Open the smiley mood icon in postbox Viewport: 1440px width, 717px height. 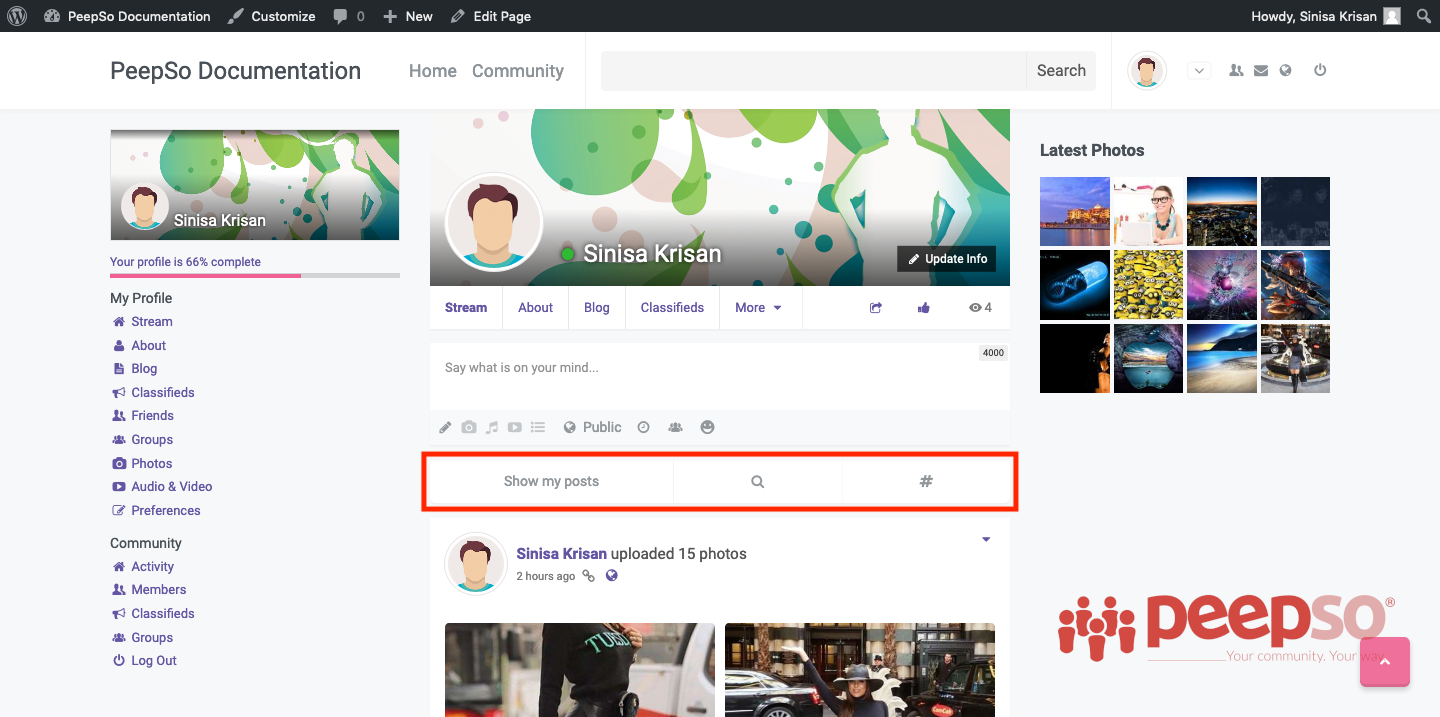click(x=708, y=427)
